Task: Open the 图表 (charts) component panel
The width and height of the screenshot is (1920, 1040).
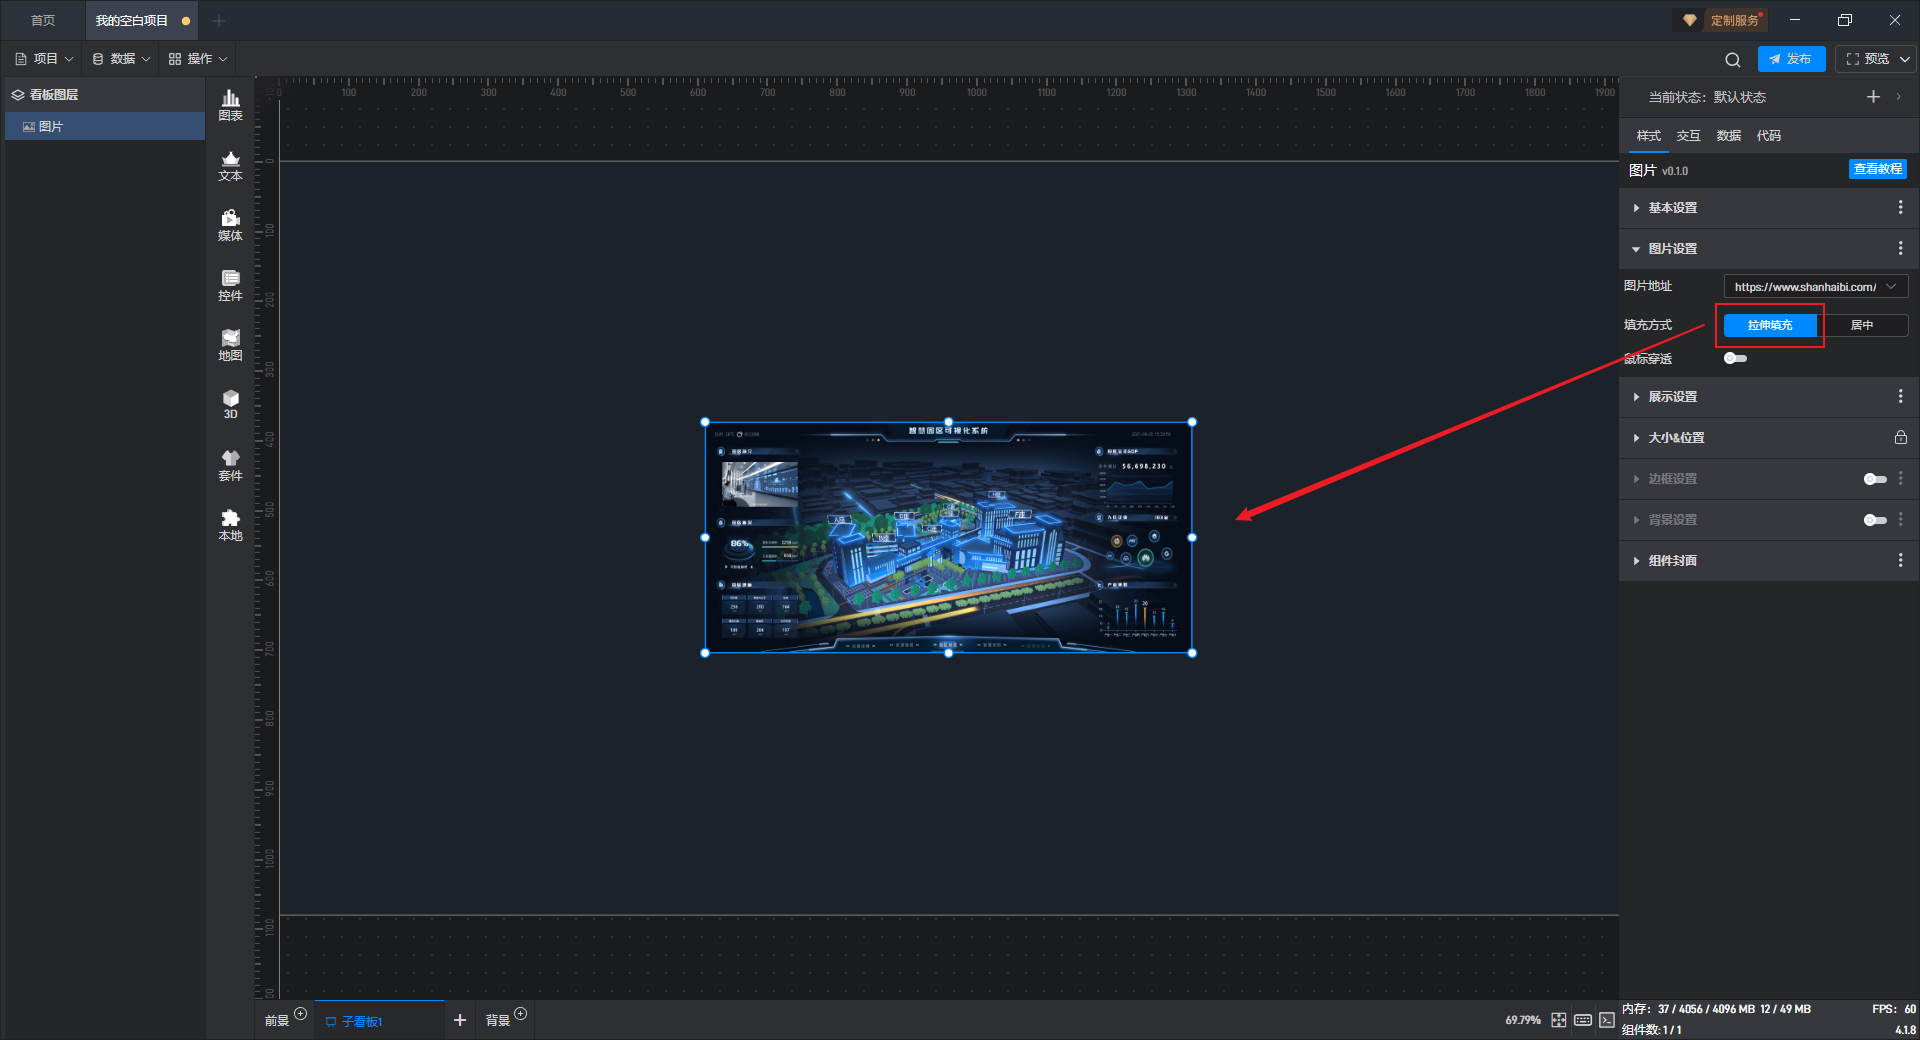Action: 230,105
